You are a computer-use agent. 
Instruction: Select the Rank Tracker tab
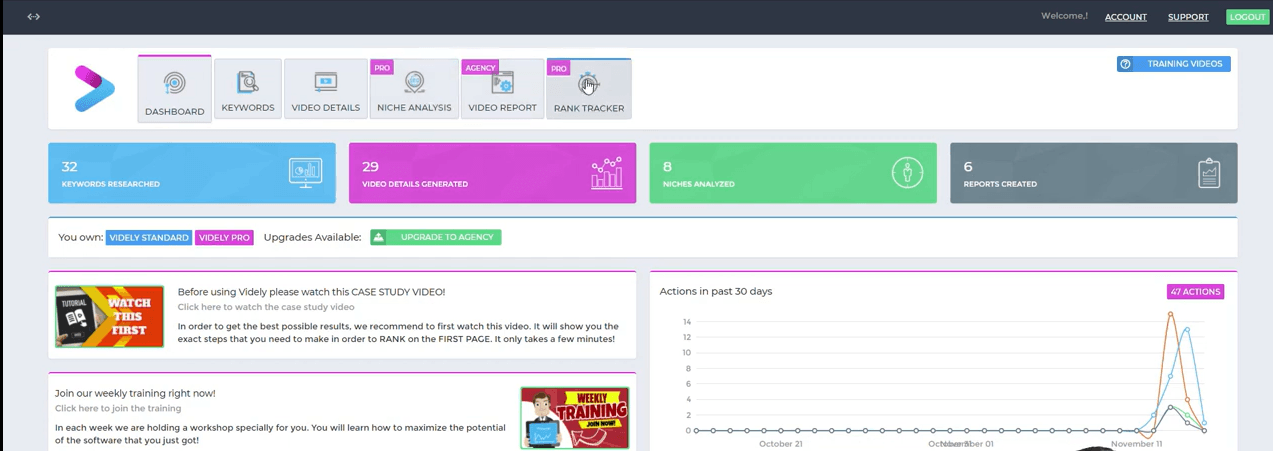(x=588, y=90)
